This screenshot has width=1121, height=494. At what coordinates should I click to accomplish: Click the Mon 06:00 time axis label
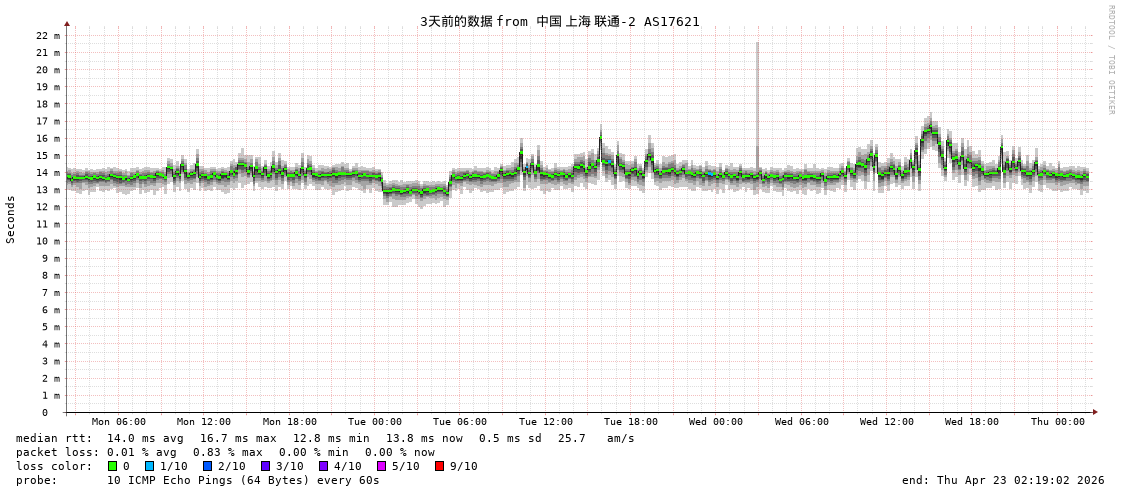[119, 422]
